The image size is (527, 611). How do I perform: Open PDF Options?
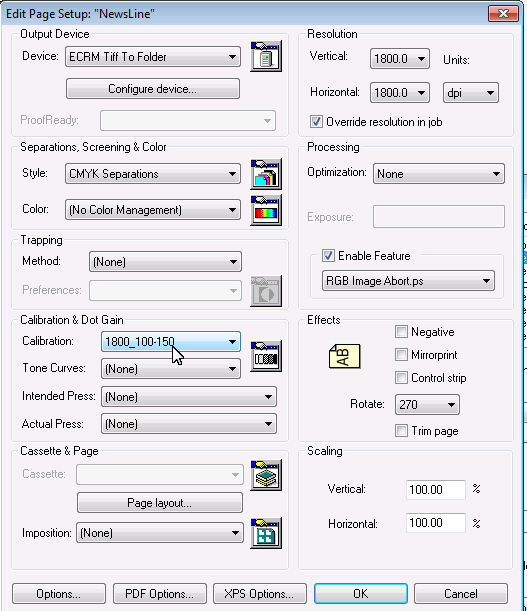pos(160,593)
